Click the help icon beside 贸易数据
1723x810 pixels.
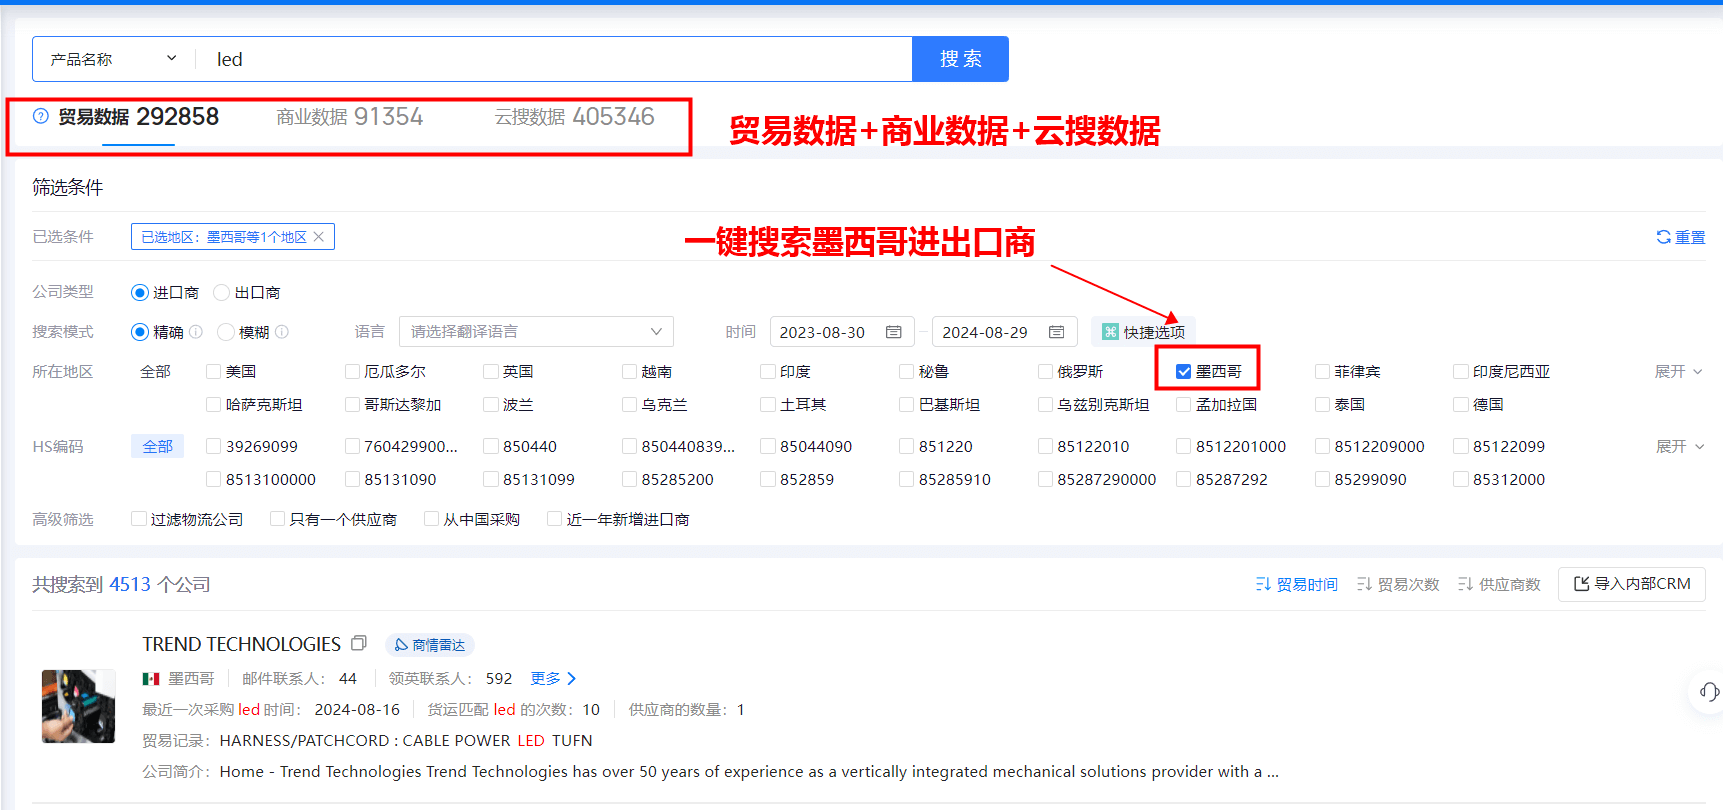pos(41,116)
